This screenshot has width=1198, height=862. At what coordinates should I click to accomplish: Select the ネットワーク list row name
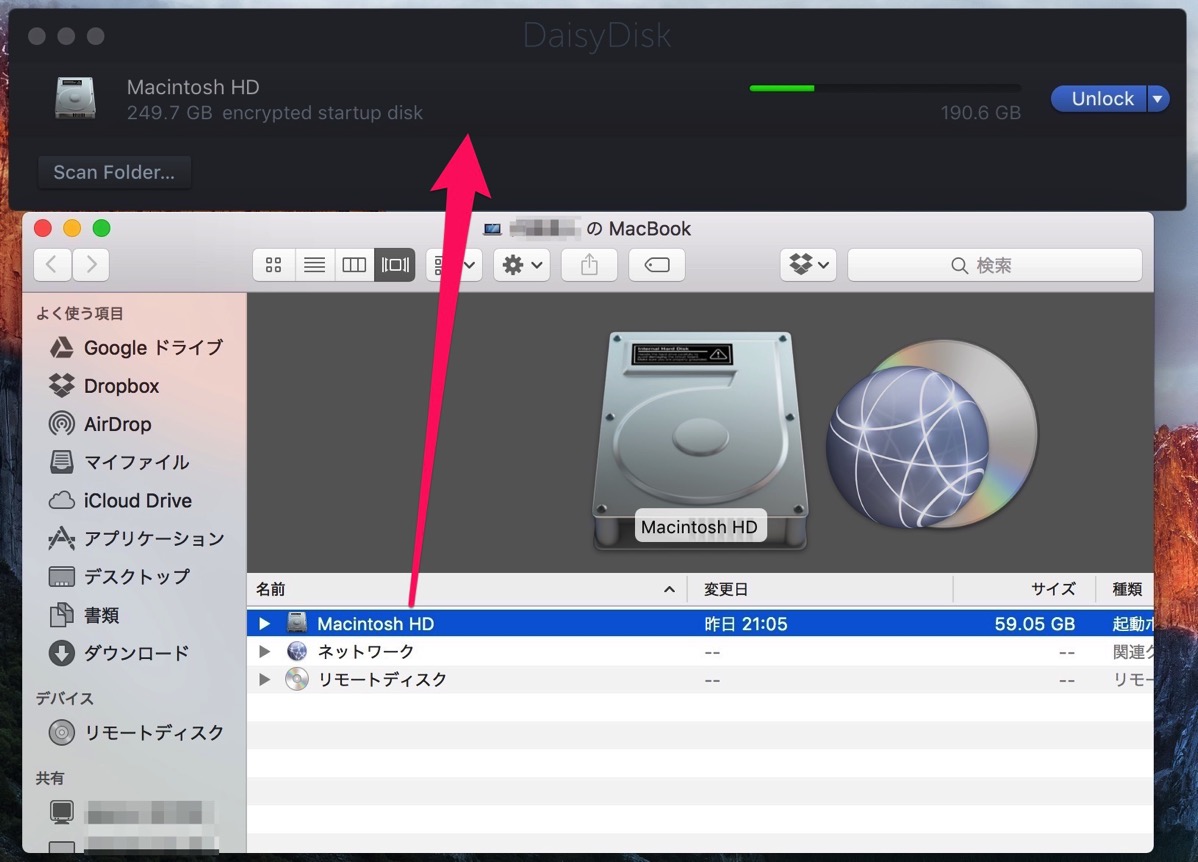pyautogui.click(x=366, y=652)
